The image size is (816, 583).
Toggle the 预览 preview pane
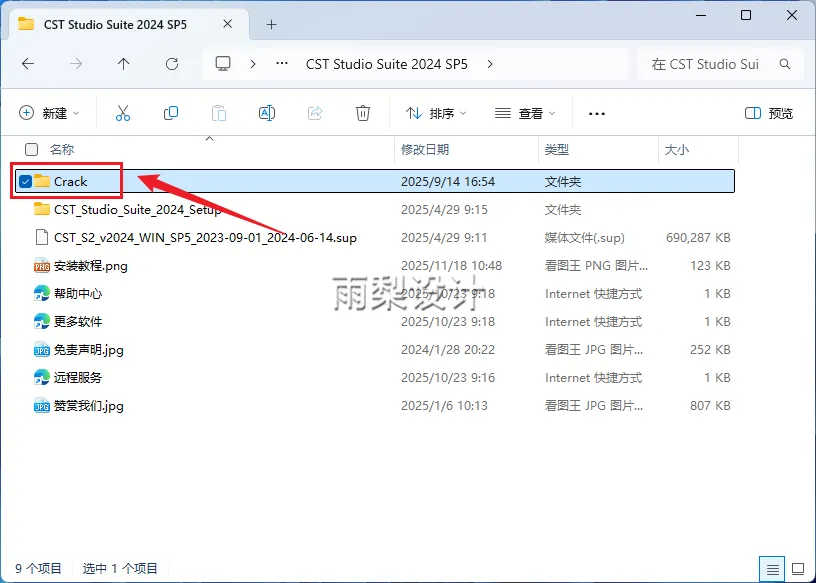(769, 113)
